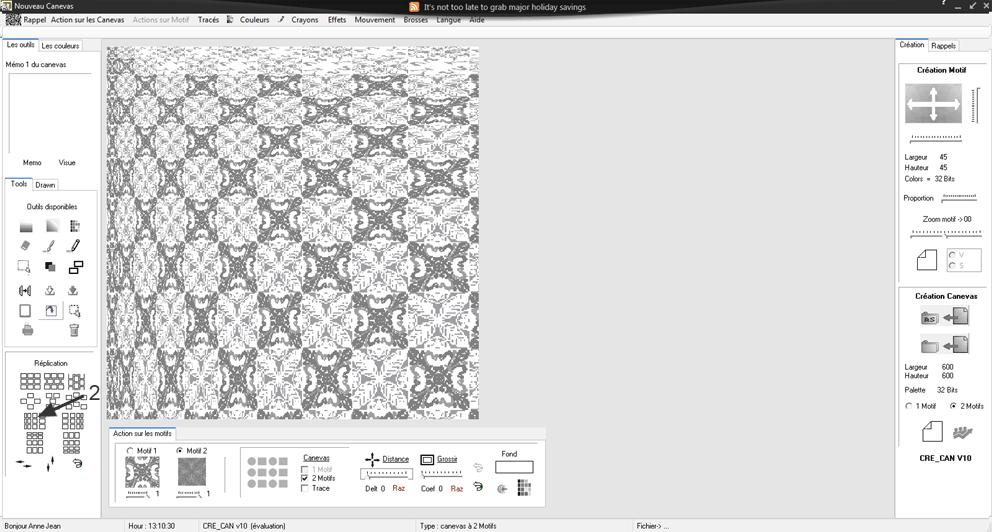Select the eraser tool in Outils disponibles
Viewport: 992px width, 532px height.
click(x=26, y=246)
